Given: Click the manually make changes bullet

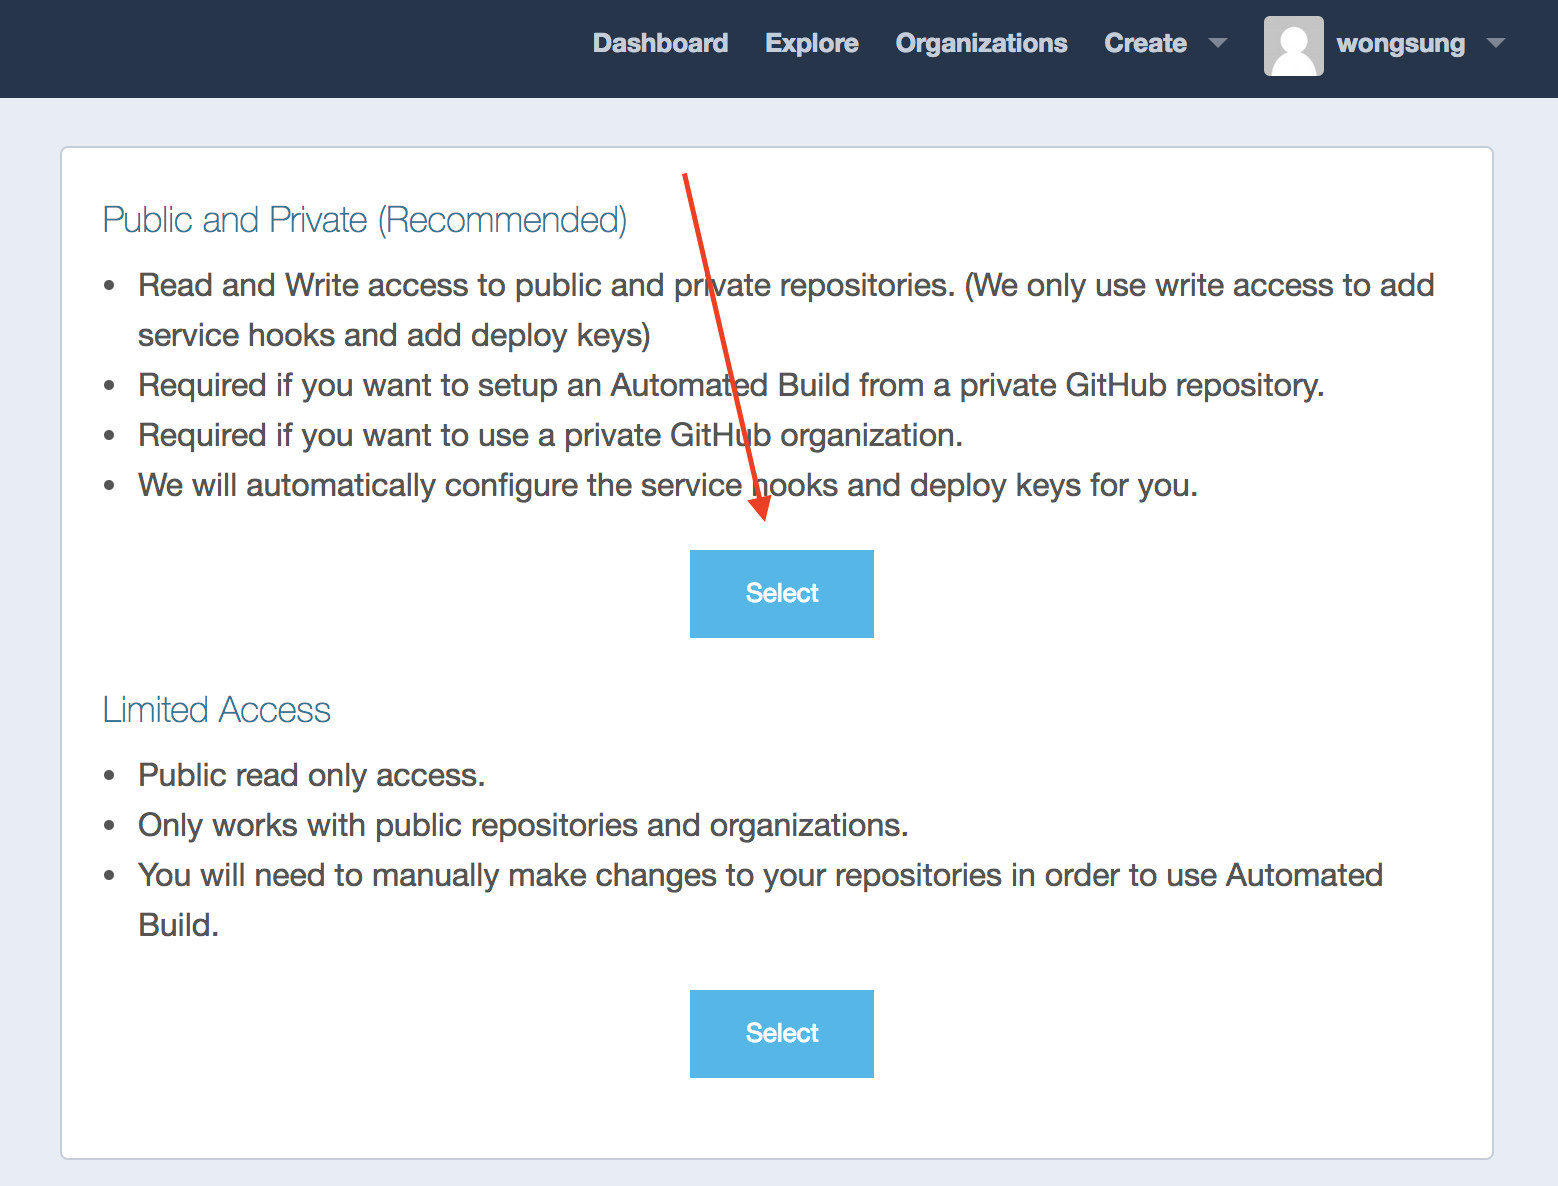Looking at the screenshot, I should [760, 900].
